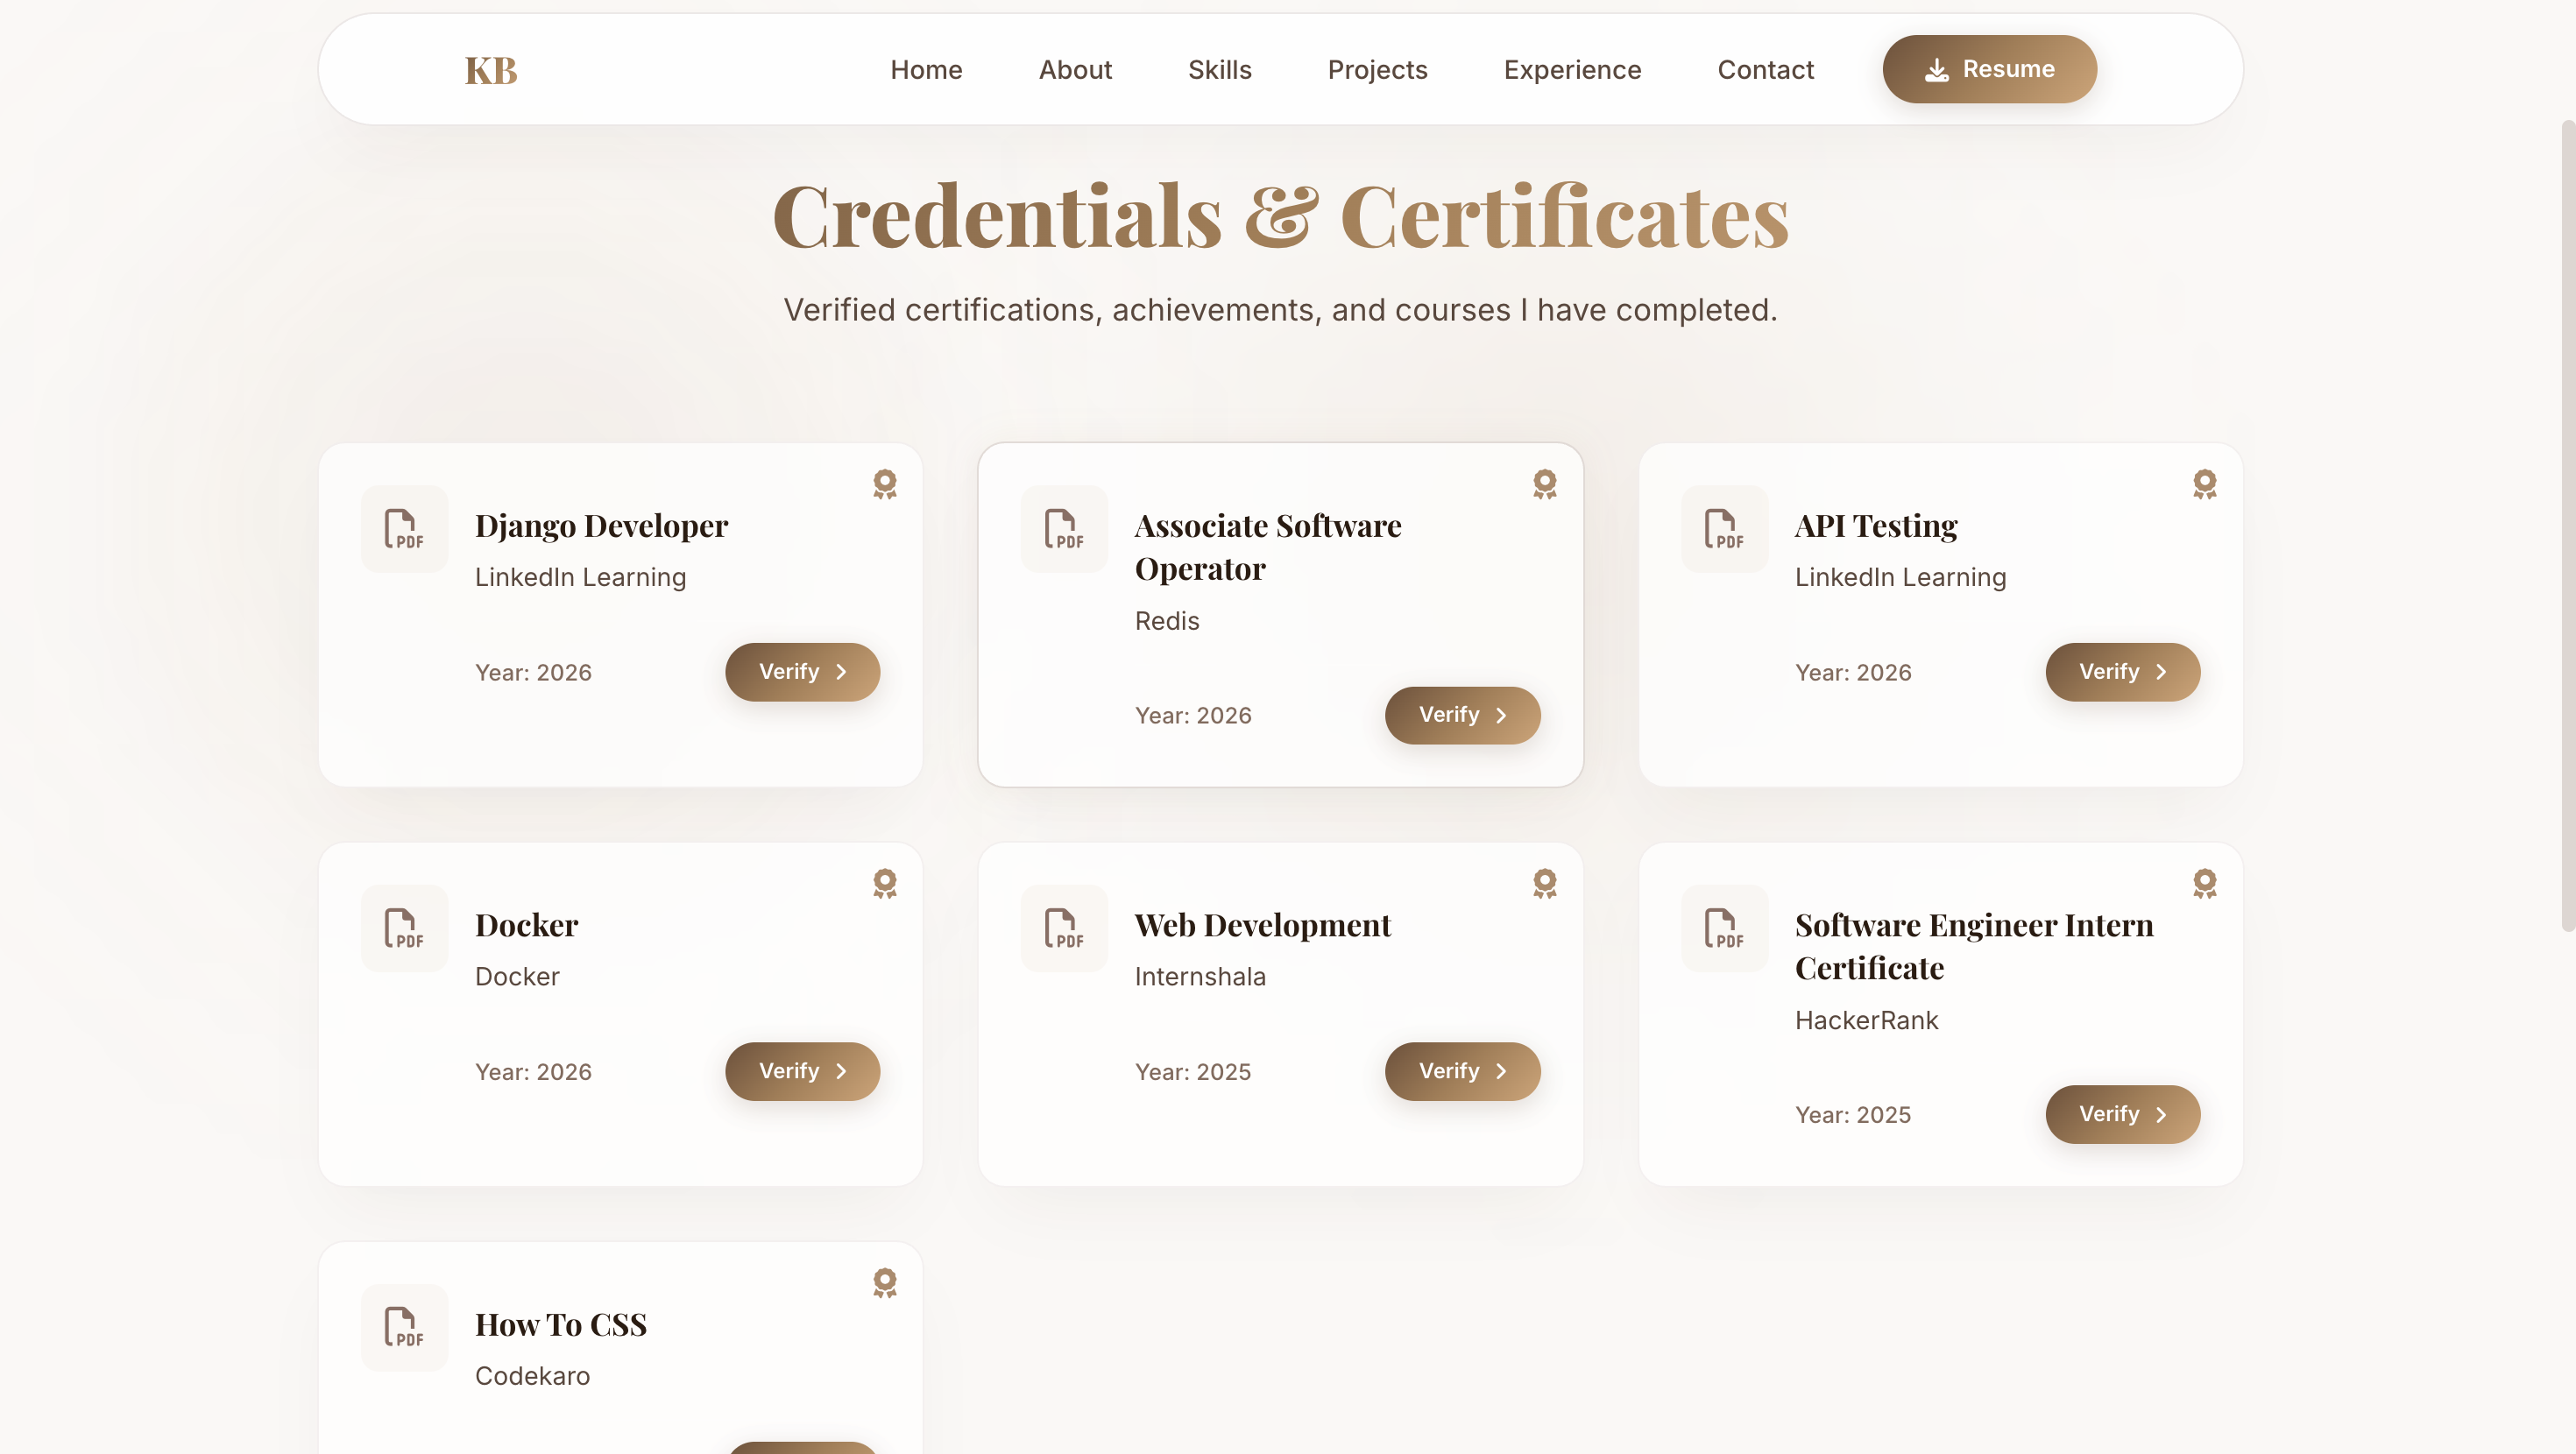Click the KB logo in navbar
This screenshot has width=2576, height=1454.
click(491, 70)
